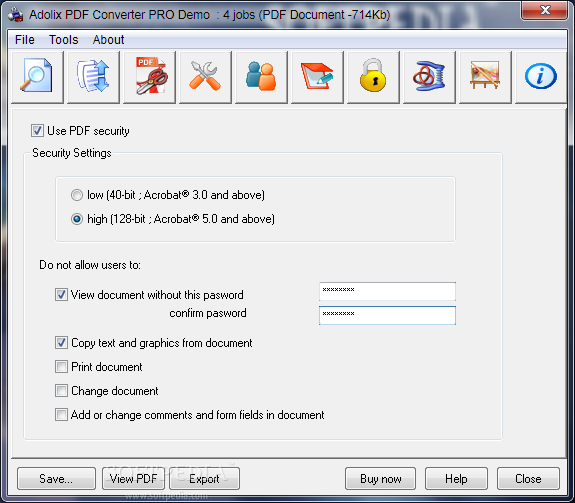This screenshot has width=575, height=503.
Task: Click the blue info icon
Action: coord(541,77)
